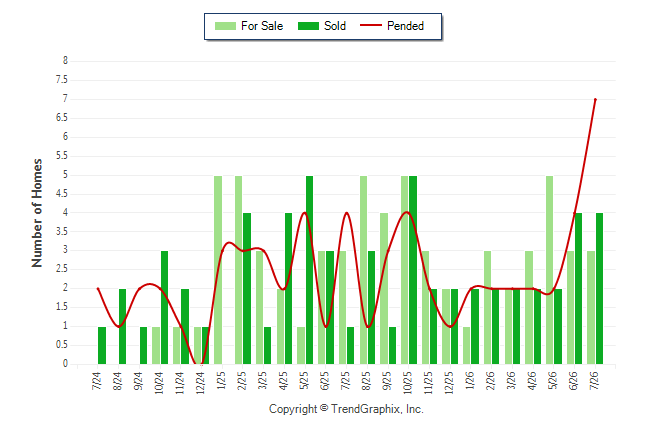The height and width of the screenshot is (434, 646).
Task: Select the 7/26 x-axis date label
Action: 595,380
